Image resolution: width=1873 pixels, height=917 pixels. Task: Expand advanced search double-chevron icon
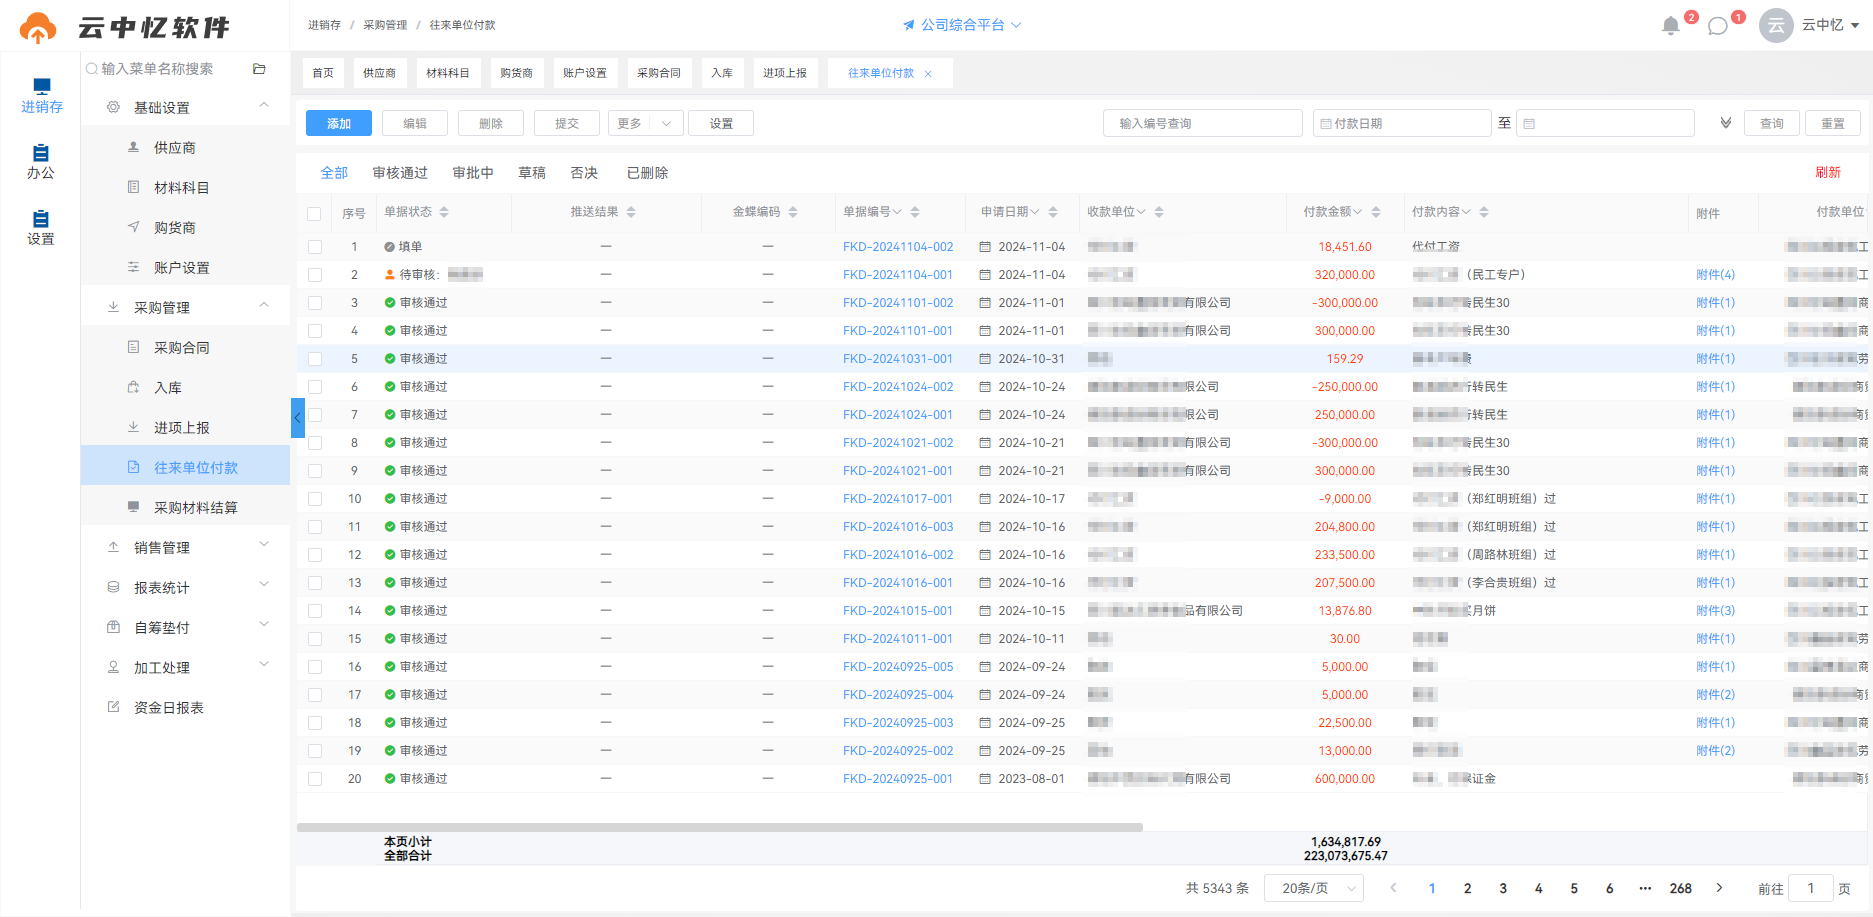pyautogui.click(x=1725, y=123)
